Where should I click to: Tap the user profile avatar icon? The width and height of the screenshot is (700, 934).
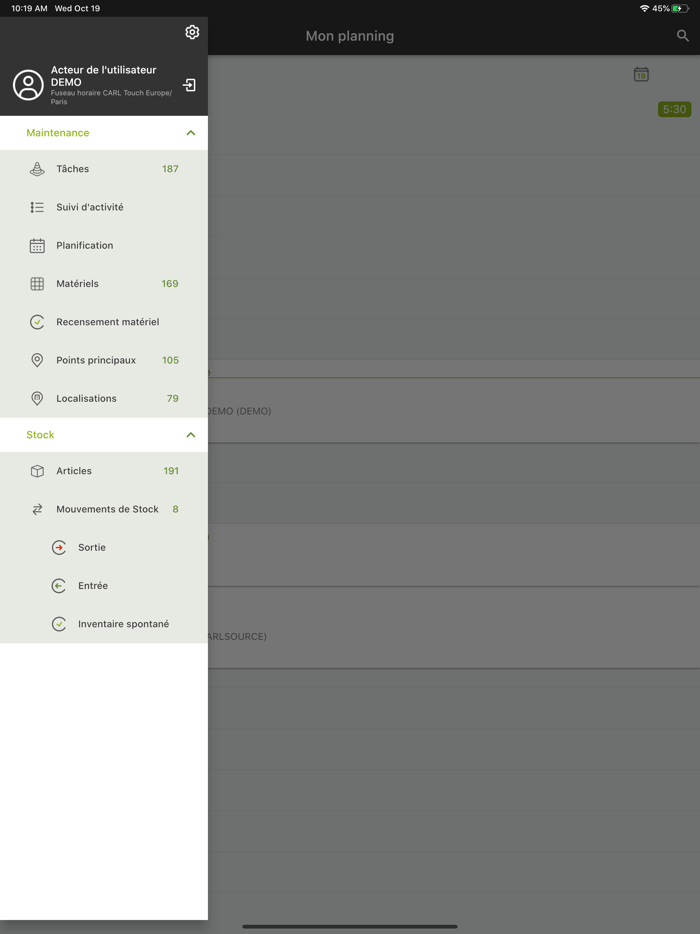[29, 85]
